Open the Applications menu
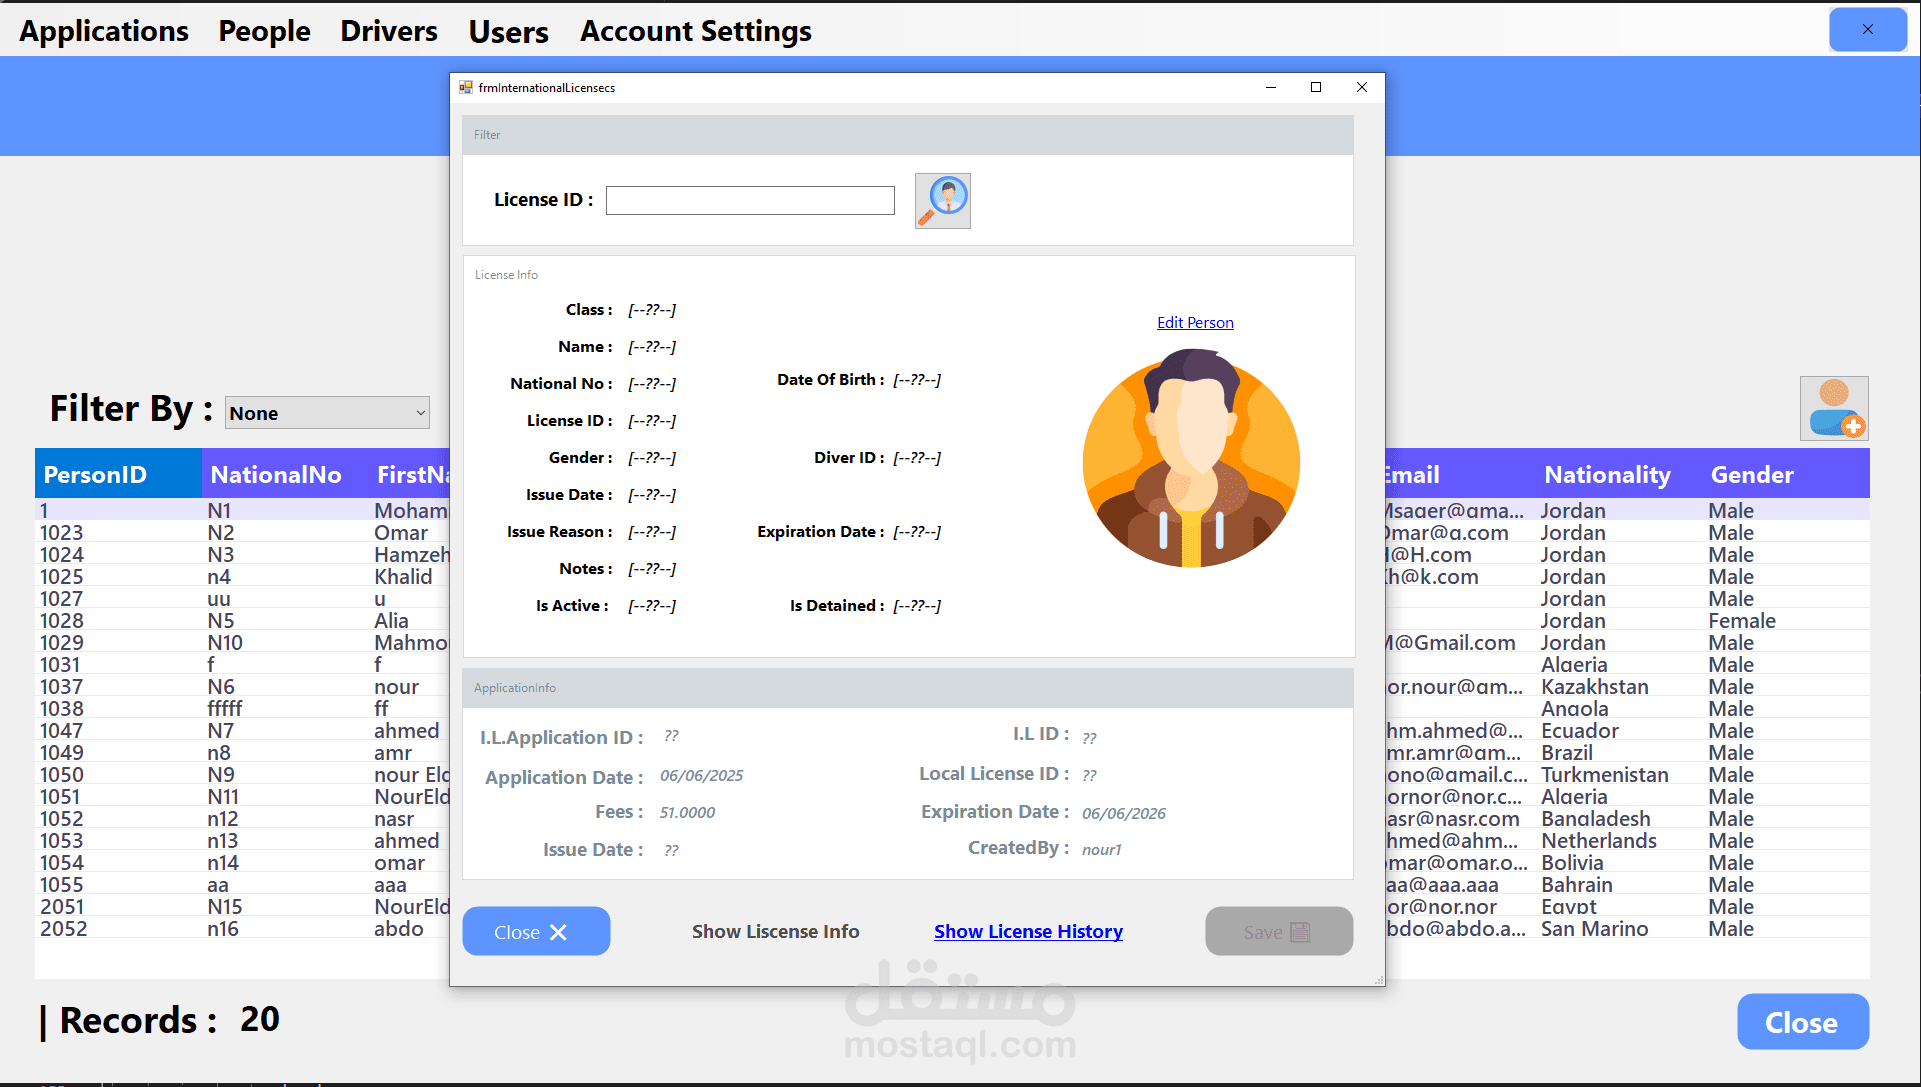This screenshot has width=1921, height=1087. tap(104, 31)
